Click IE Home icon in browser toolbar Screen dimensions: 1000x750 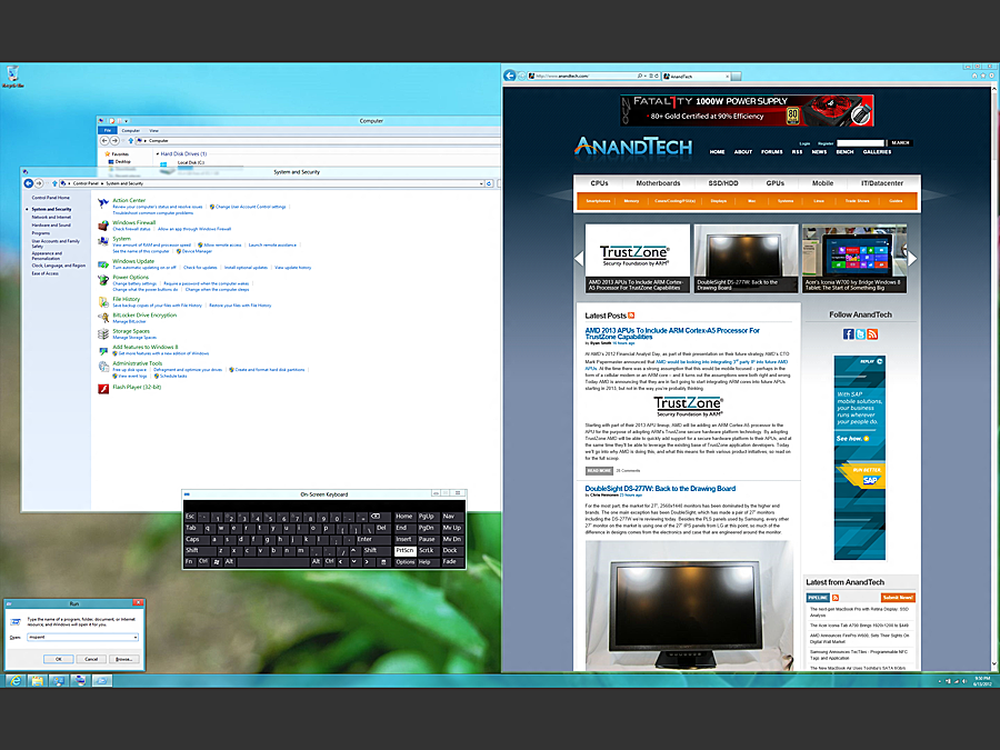pyautogui.click(x=974, y=76)
